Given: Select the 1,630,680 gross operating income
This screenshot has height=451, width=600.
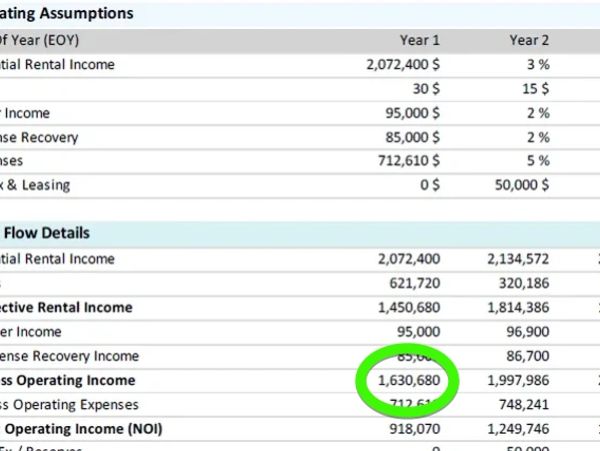Looking at the screenshot, I should pos(409,381).
